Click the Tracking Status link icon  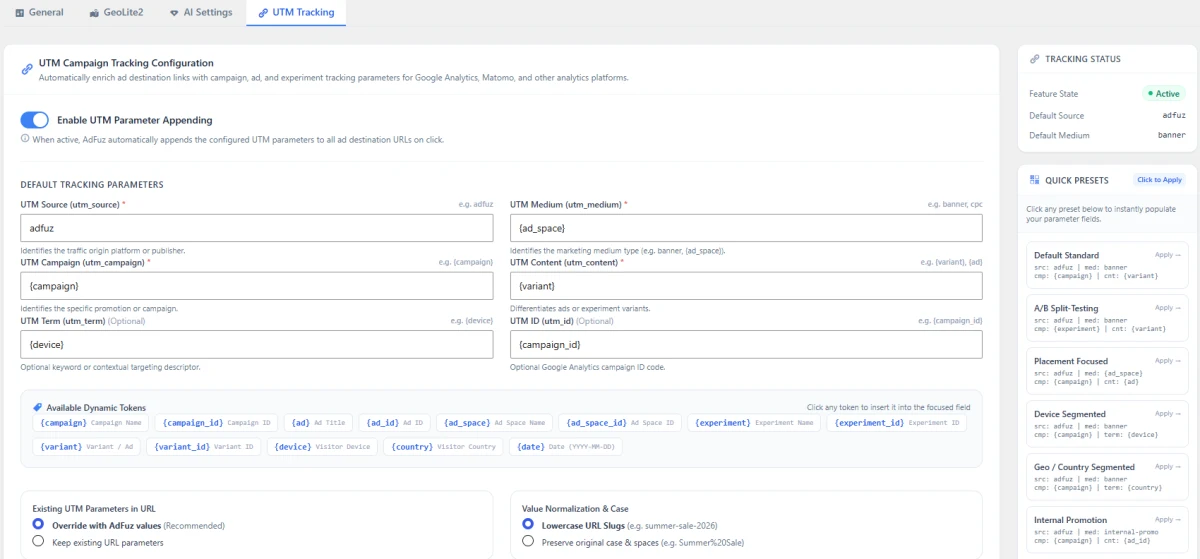pos(1035,59)
